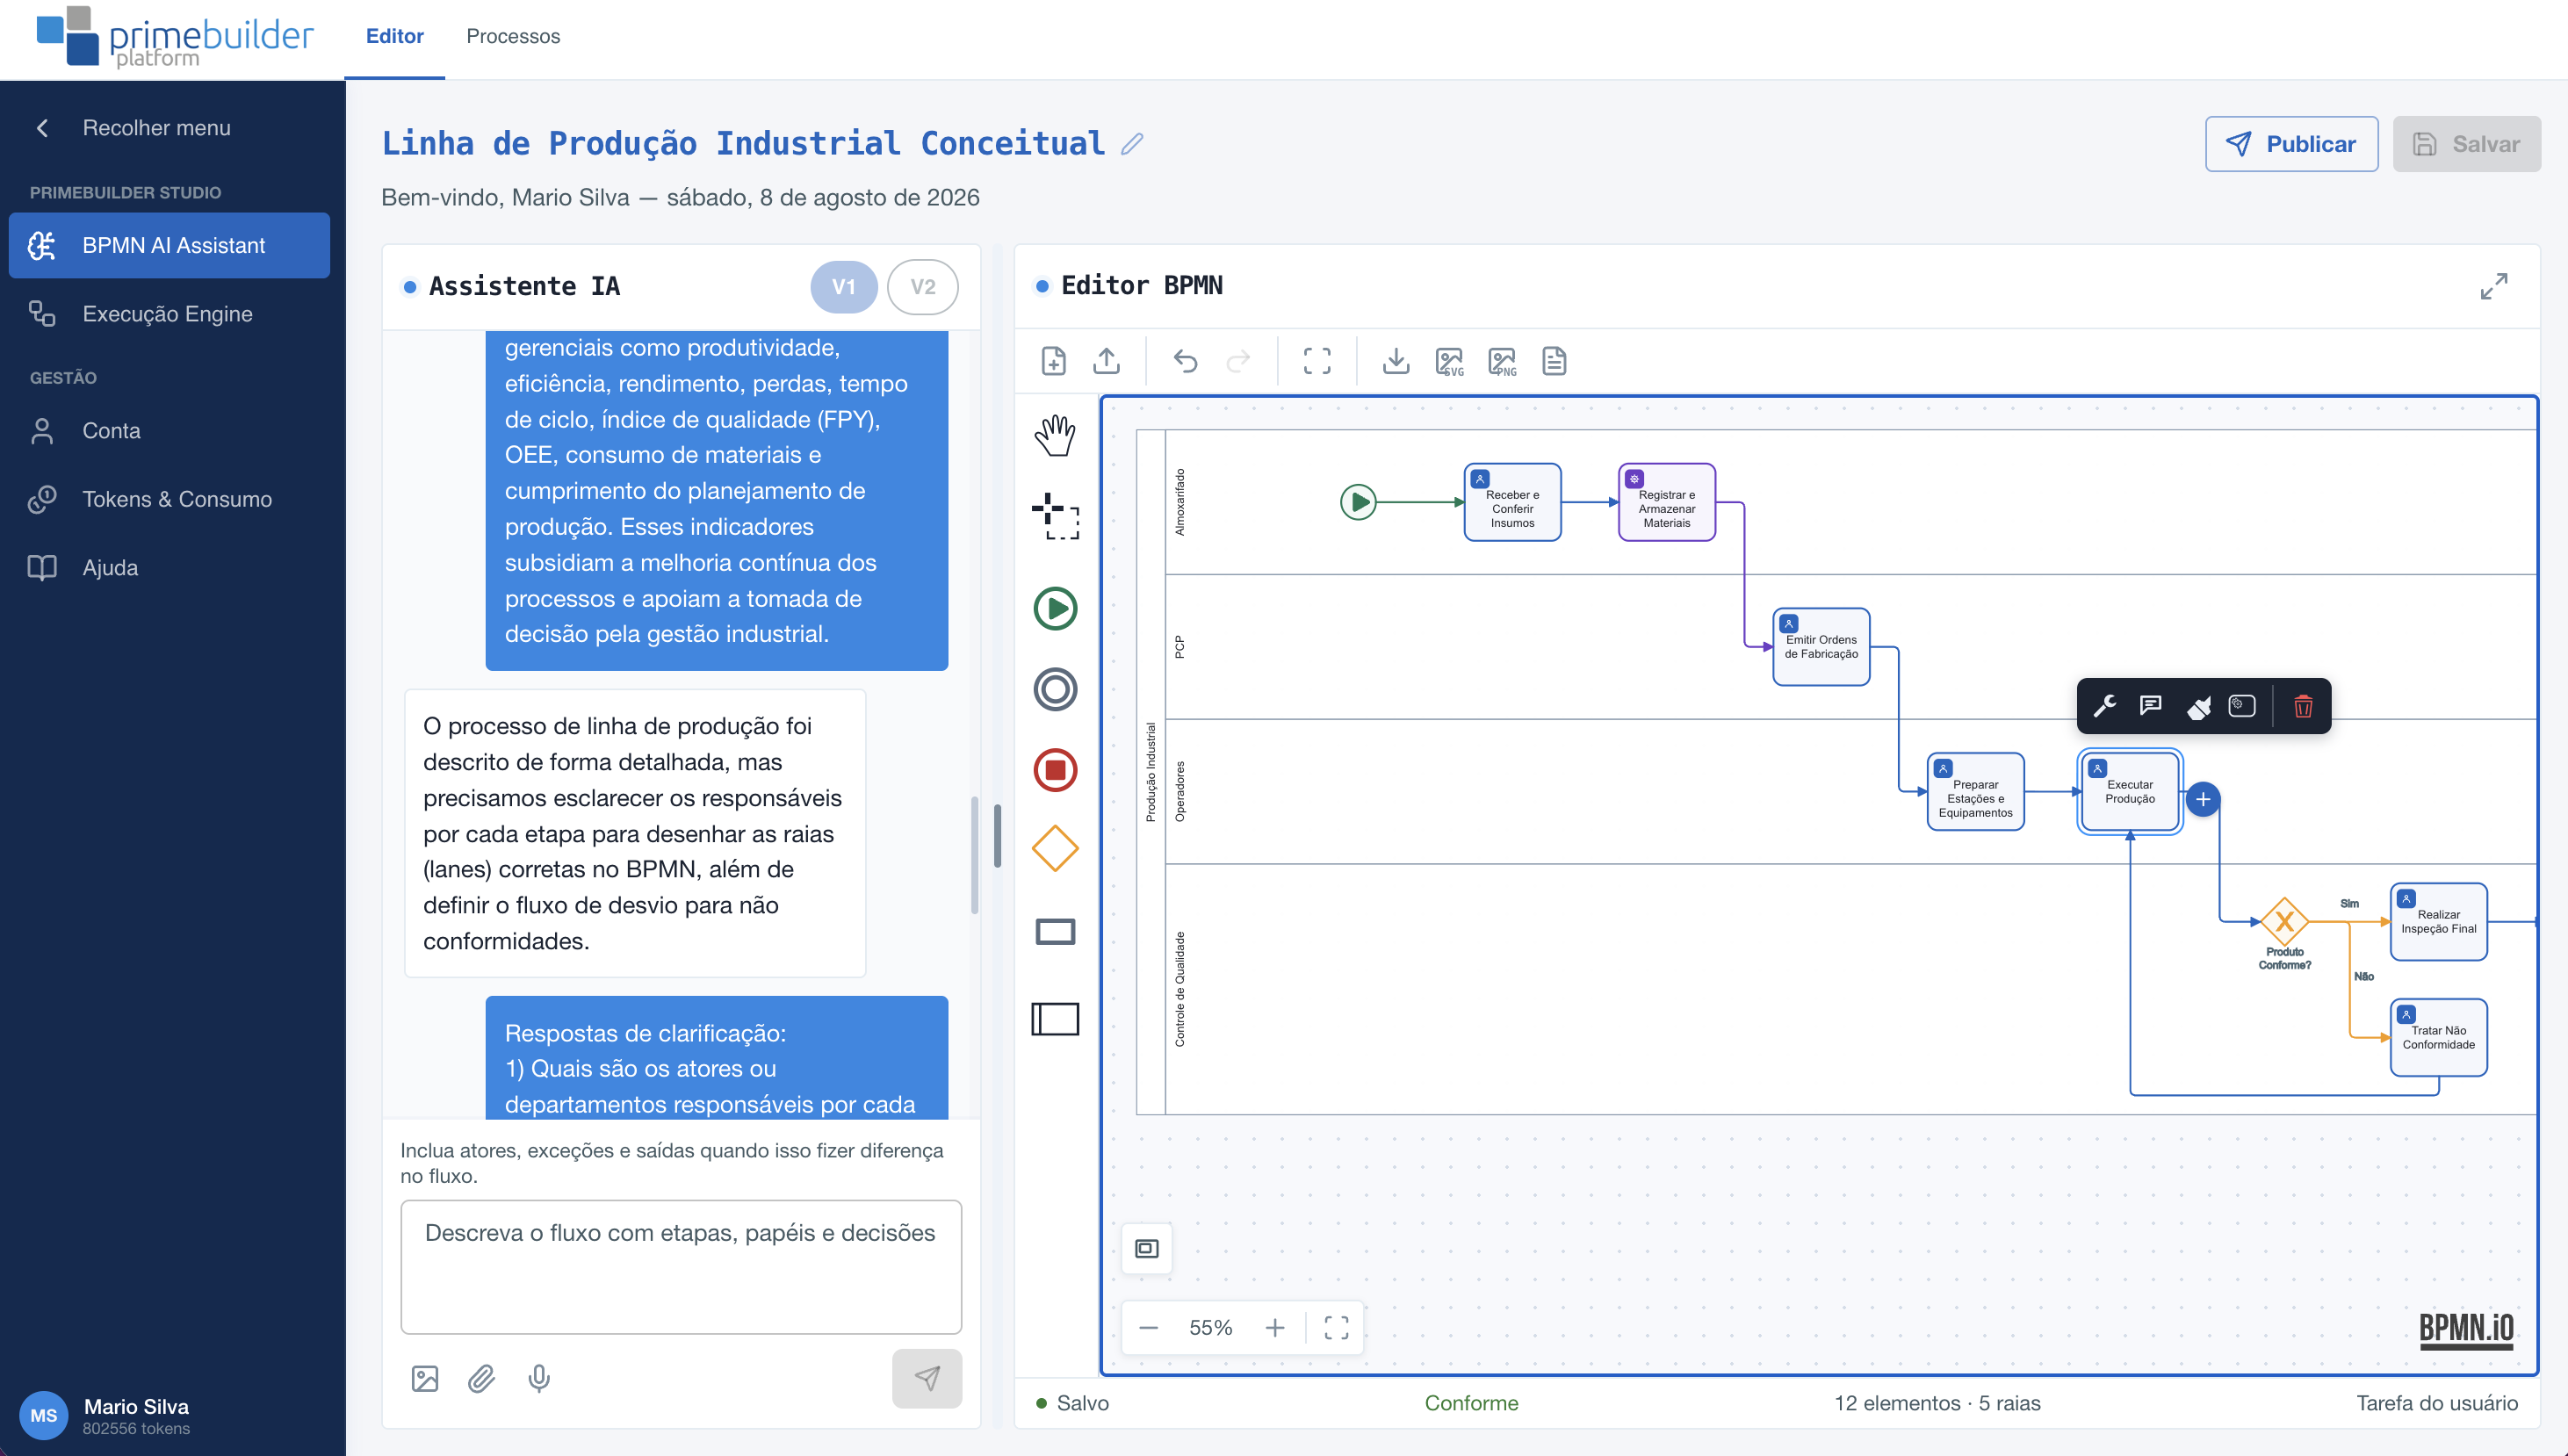2568x1456 pixels.
Task: Export the diagram as PNG
Action: click(x=1502, y=361)
